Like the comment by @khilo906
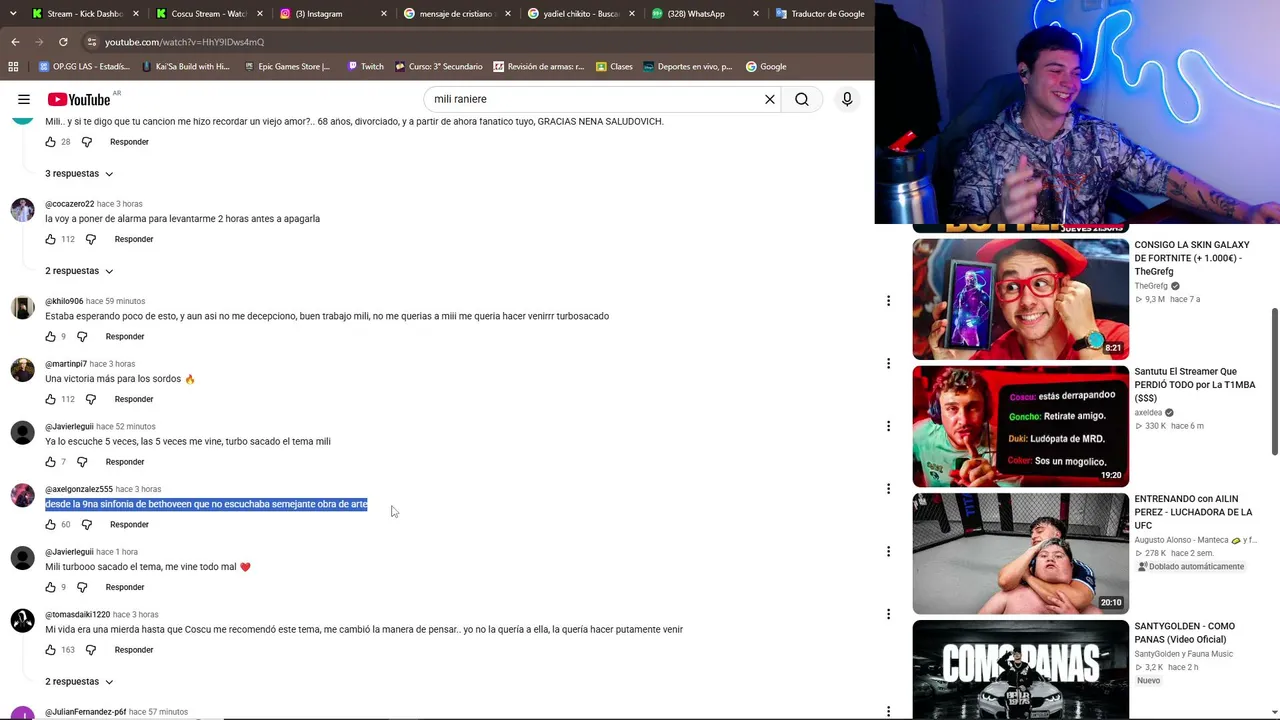This screenshot has width=1280, height=720. [51, 337]
